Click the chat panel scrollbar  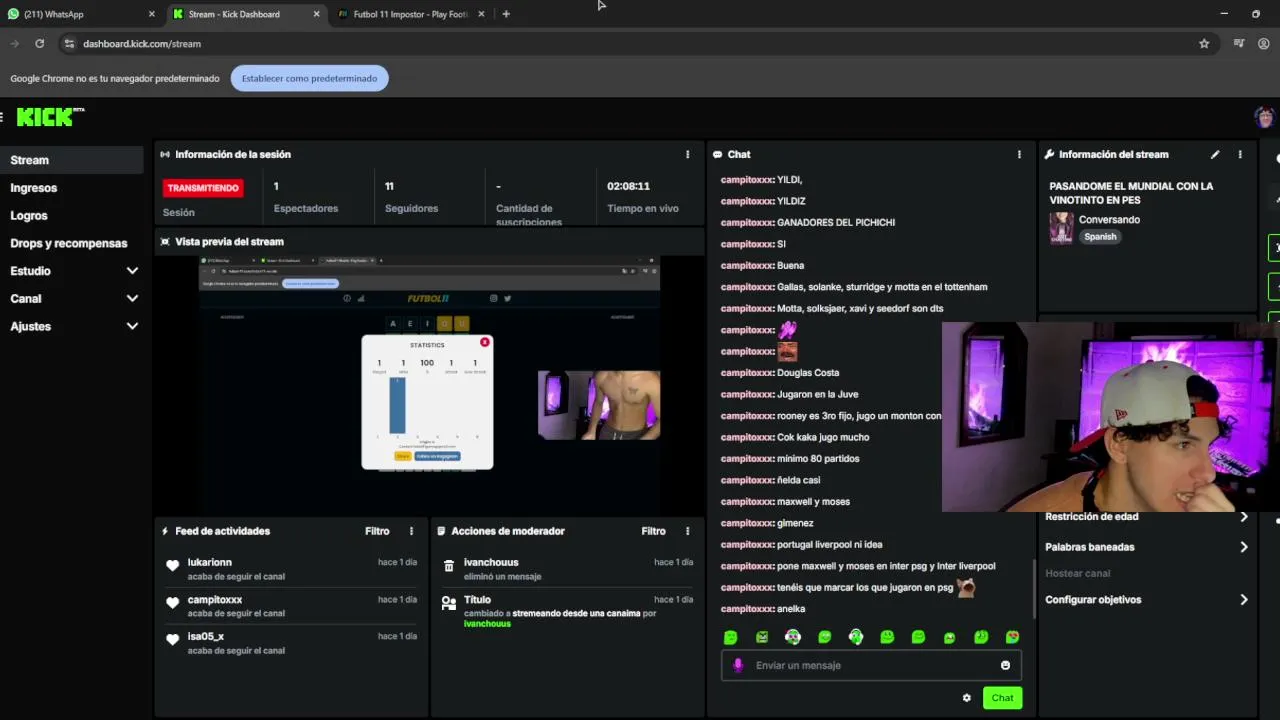pyautogui.click(x=1034, y=588)
